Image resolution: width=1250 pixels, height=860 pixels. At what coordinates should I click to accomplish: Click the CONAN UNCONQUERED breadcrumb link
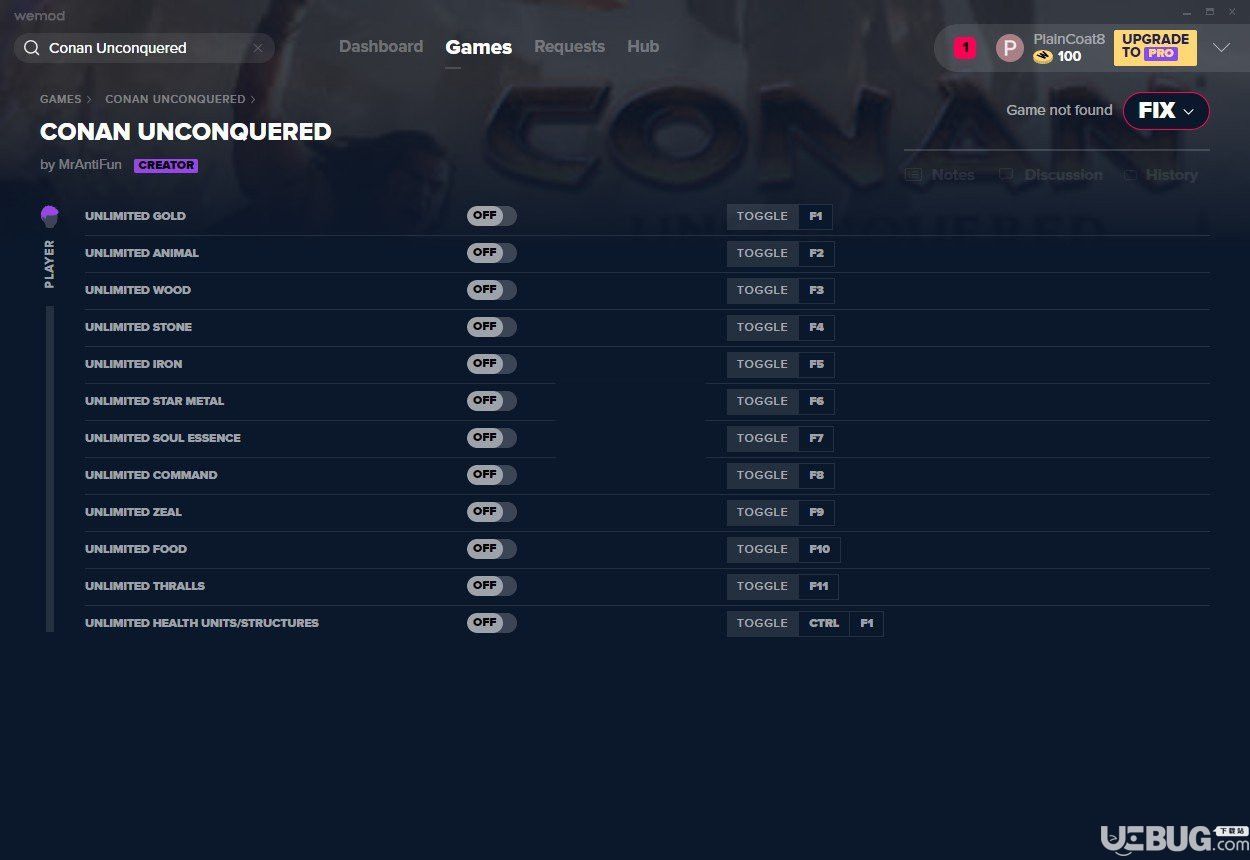coord(175,99)
